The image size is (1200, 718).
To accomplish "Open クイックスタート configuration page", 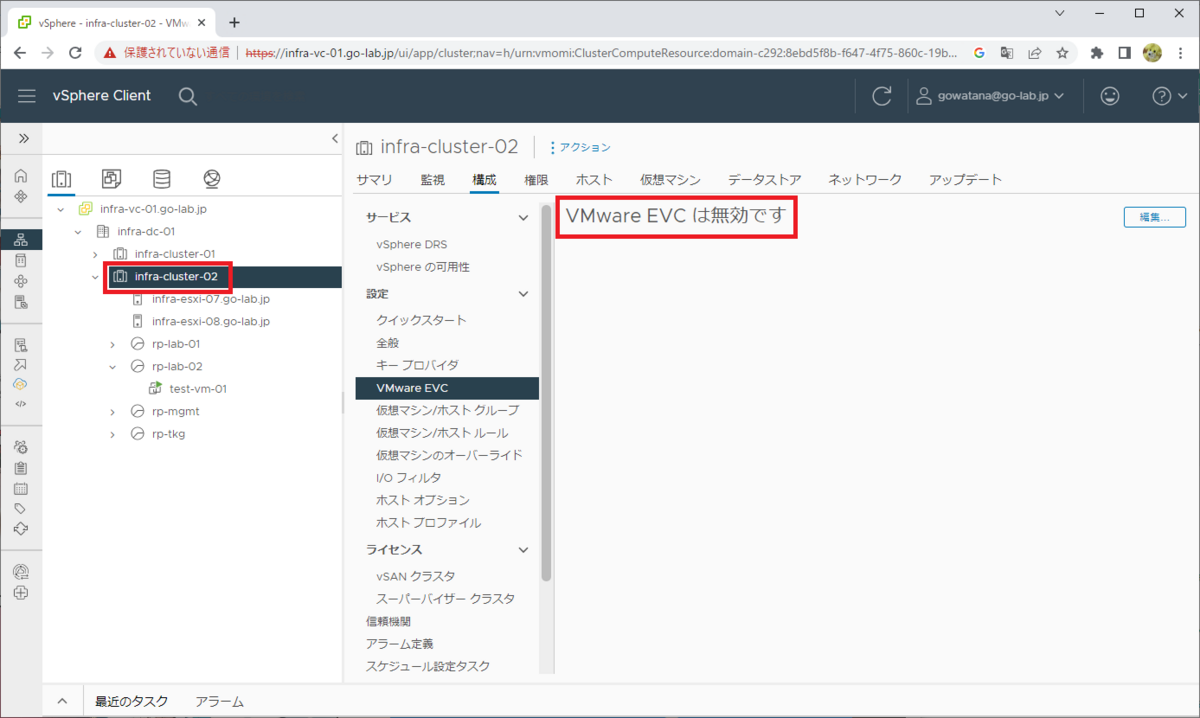I will pyautogui.click(x=421, y=320).
